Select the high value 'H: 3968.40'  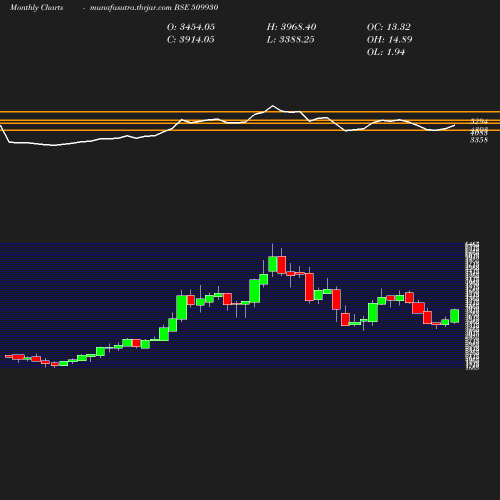(291, 27)
